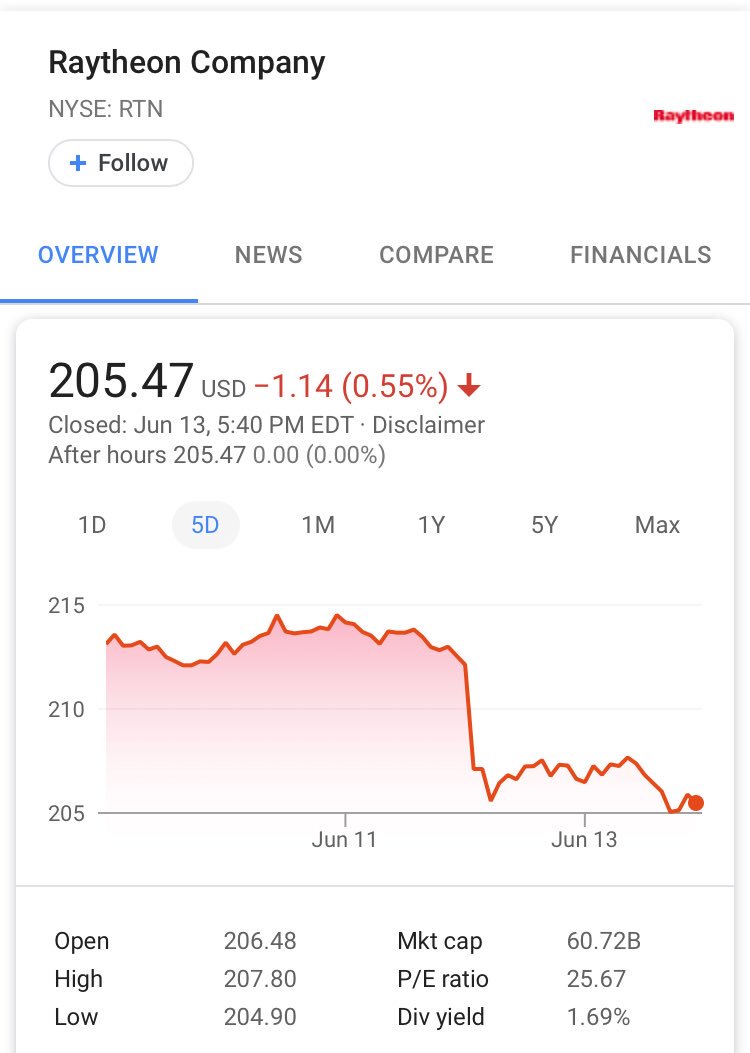
Task: Click the Jun 11 date marker on chart
Action: click(x=344, y=839)
